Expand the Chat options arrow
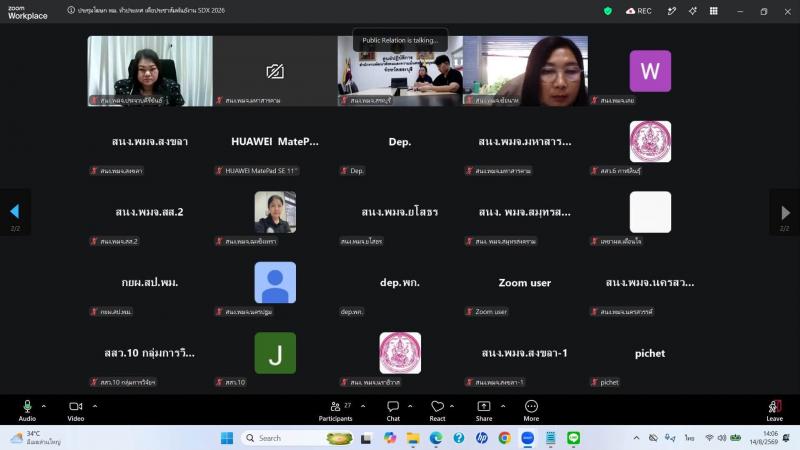Screen dimensions: 800x450 (x=410, y=406)
